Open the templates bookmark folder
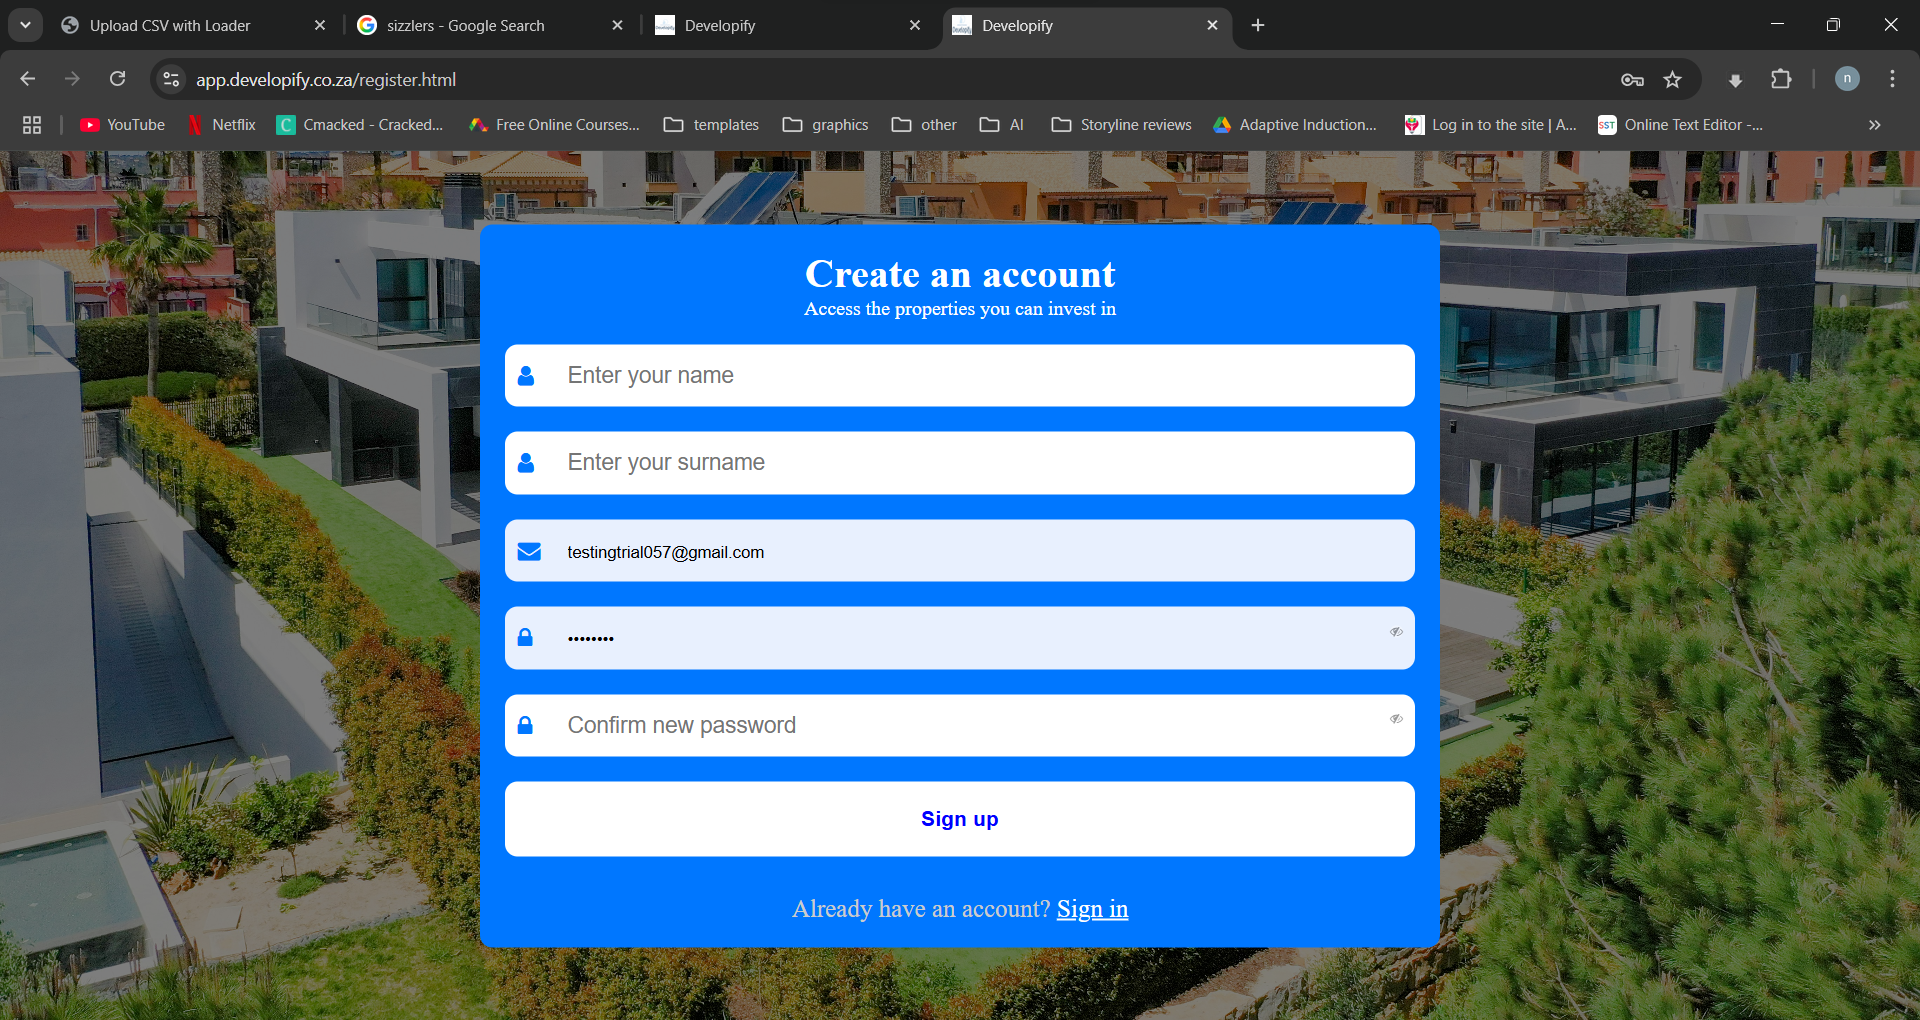The image size is (1920, 1020). 711,125
